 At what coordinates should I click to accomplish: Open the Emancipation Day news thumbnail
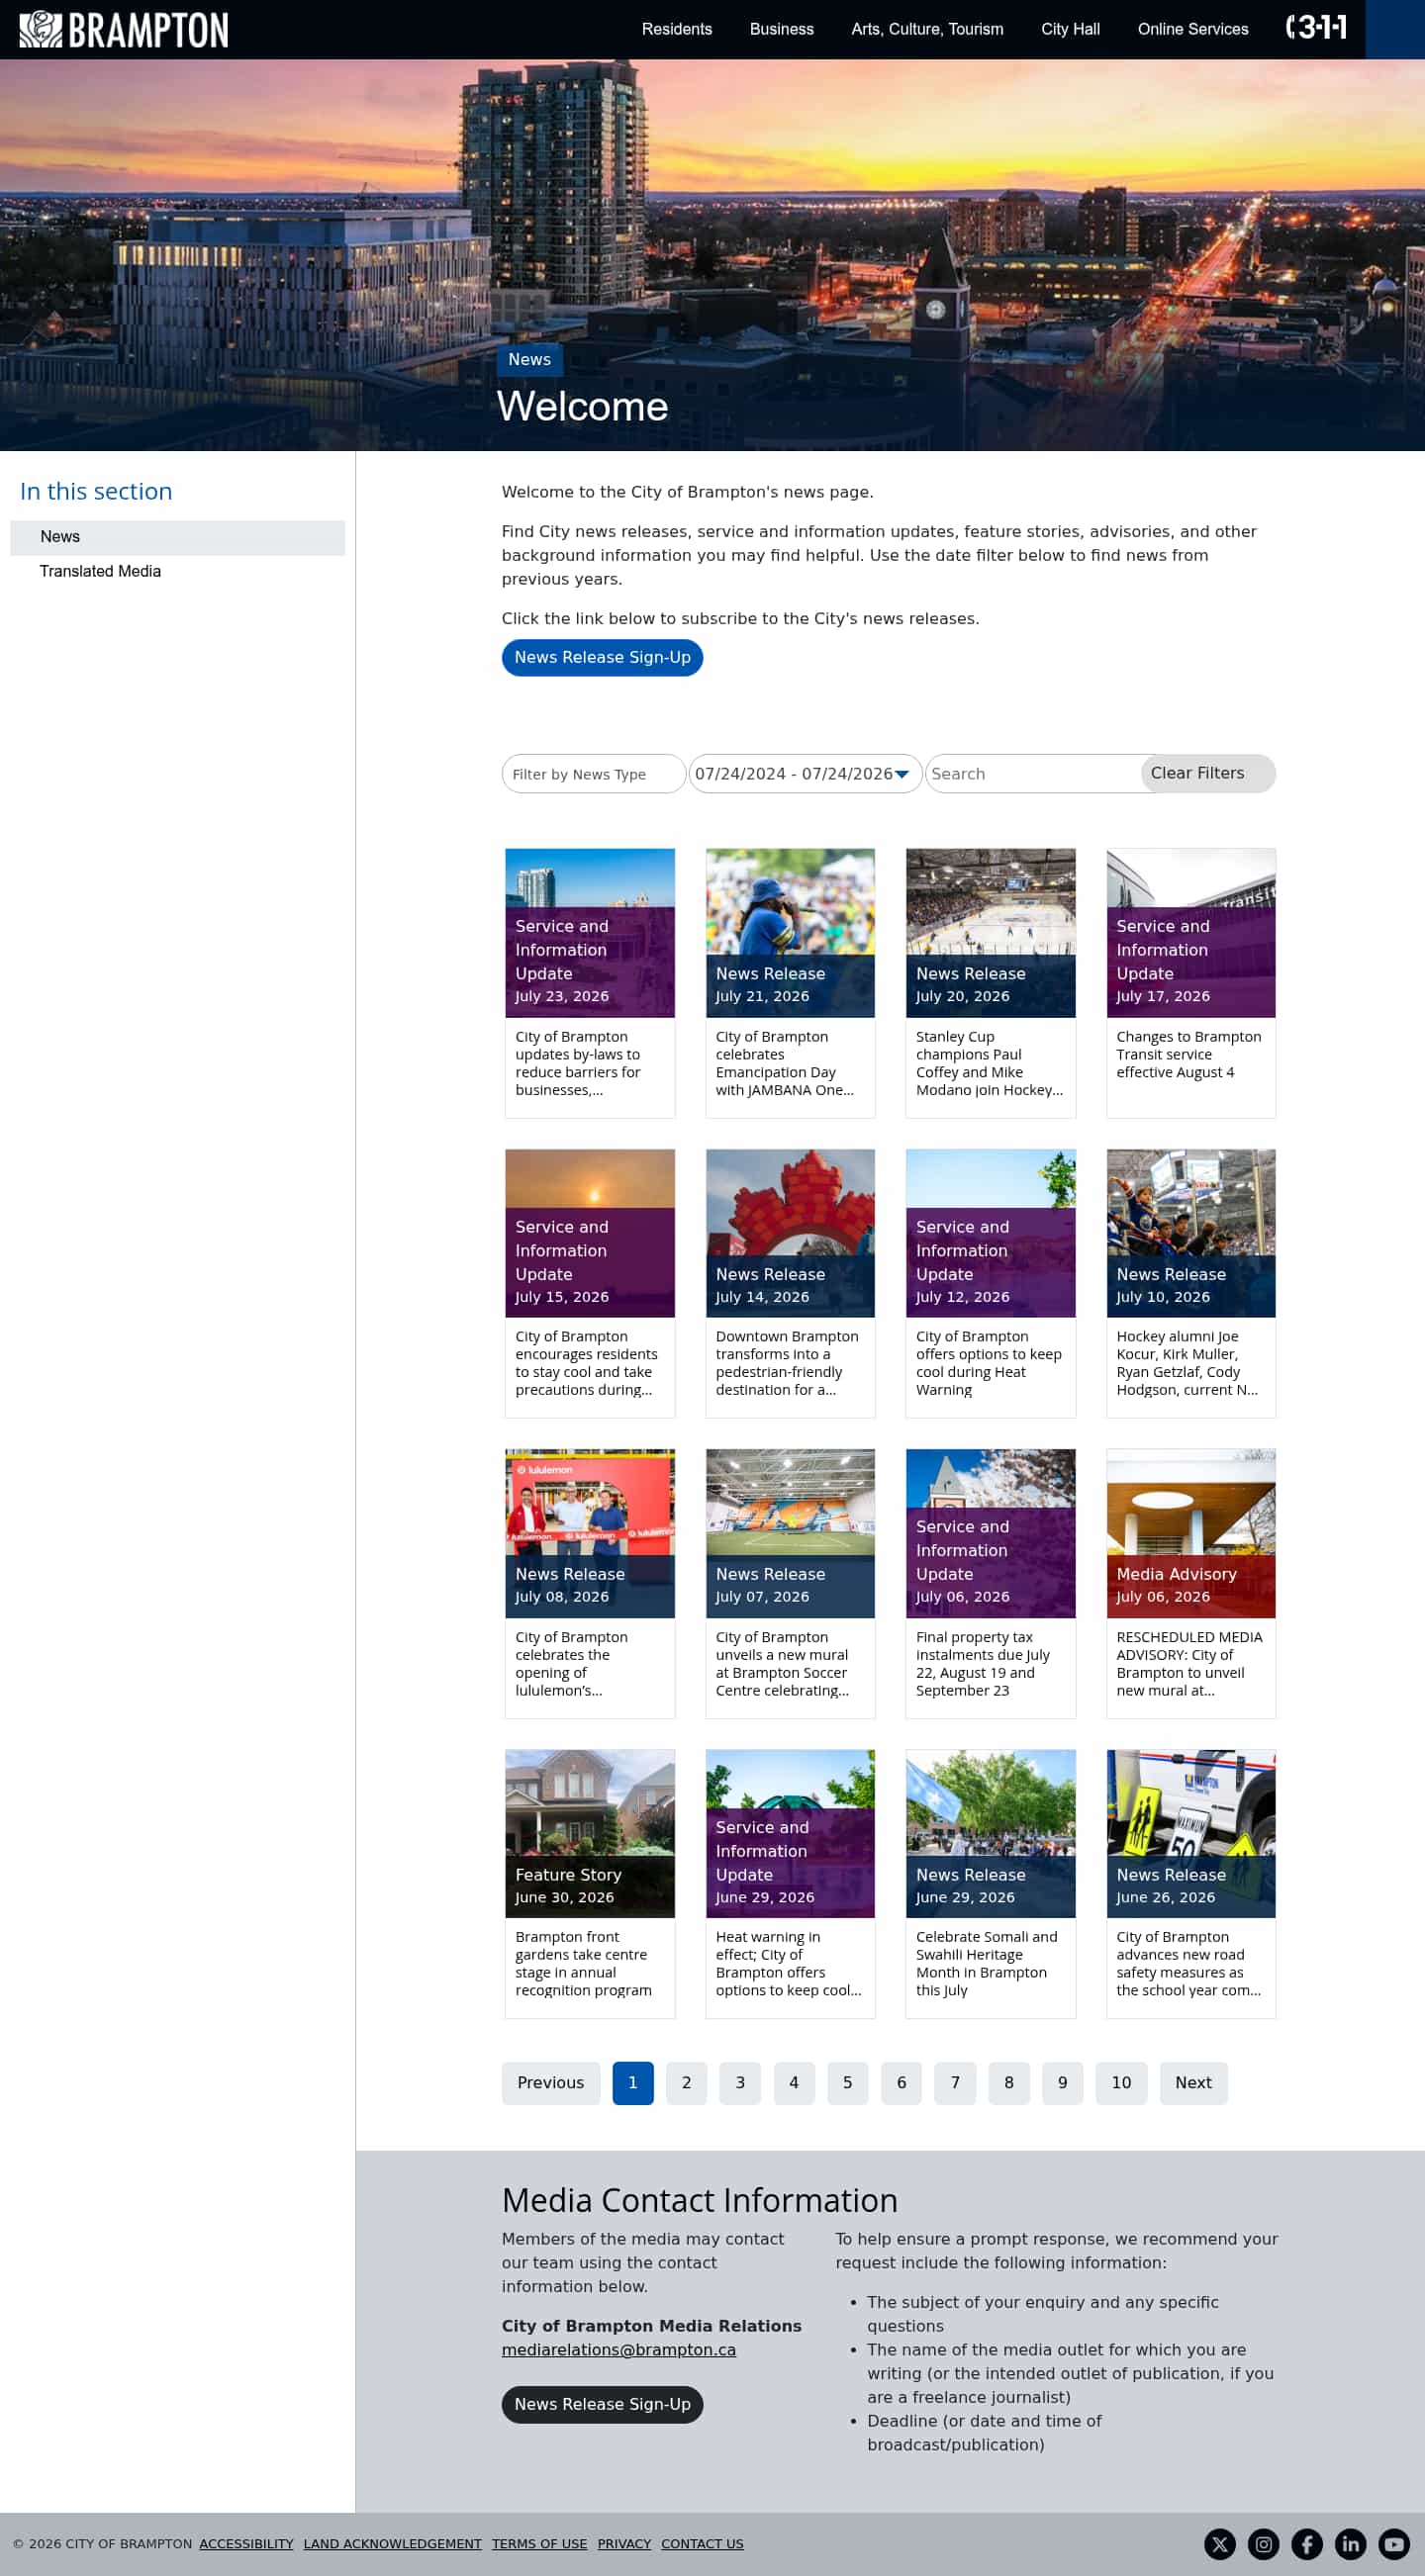[x=790, y=933]
